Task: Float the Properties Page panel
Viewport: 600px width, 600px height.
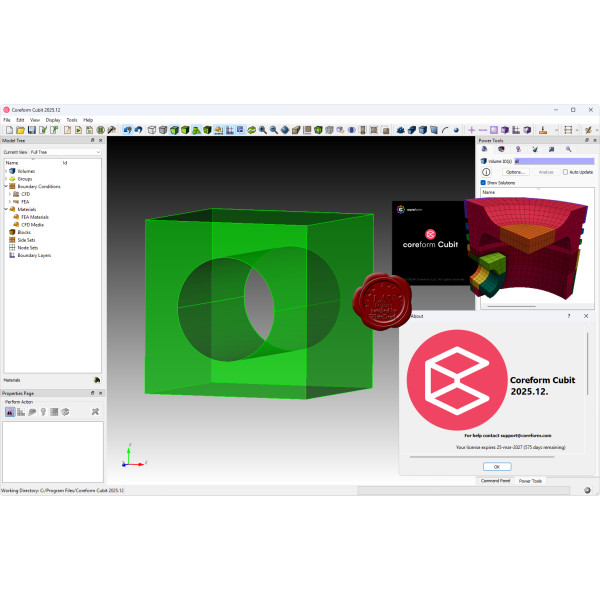Action: (92, 393)
